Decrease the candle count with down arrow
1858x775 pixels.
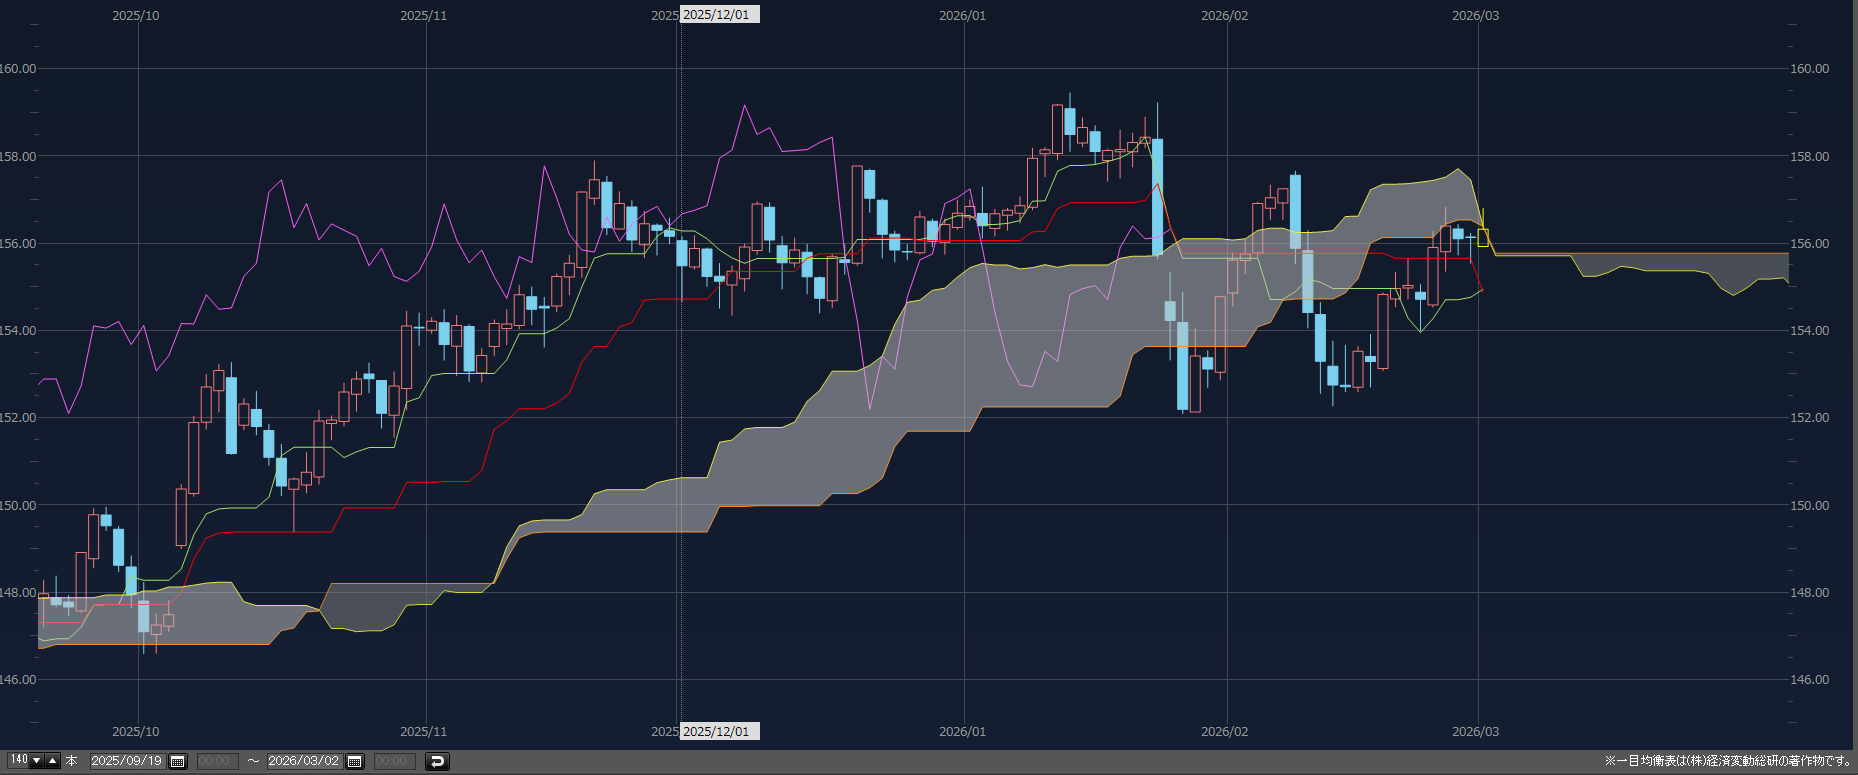(x=37, y=760)
